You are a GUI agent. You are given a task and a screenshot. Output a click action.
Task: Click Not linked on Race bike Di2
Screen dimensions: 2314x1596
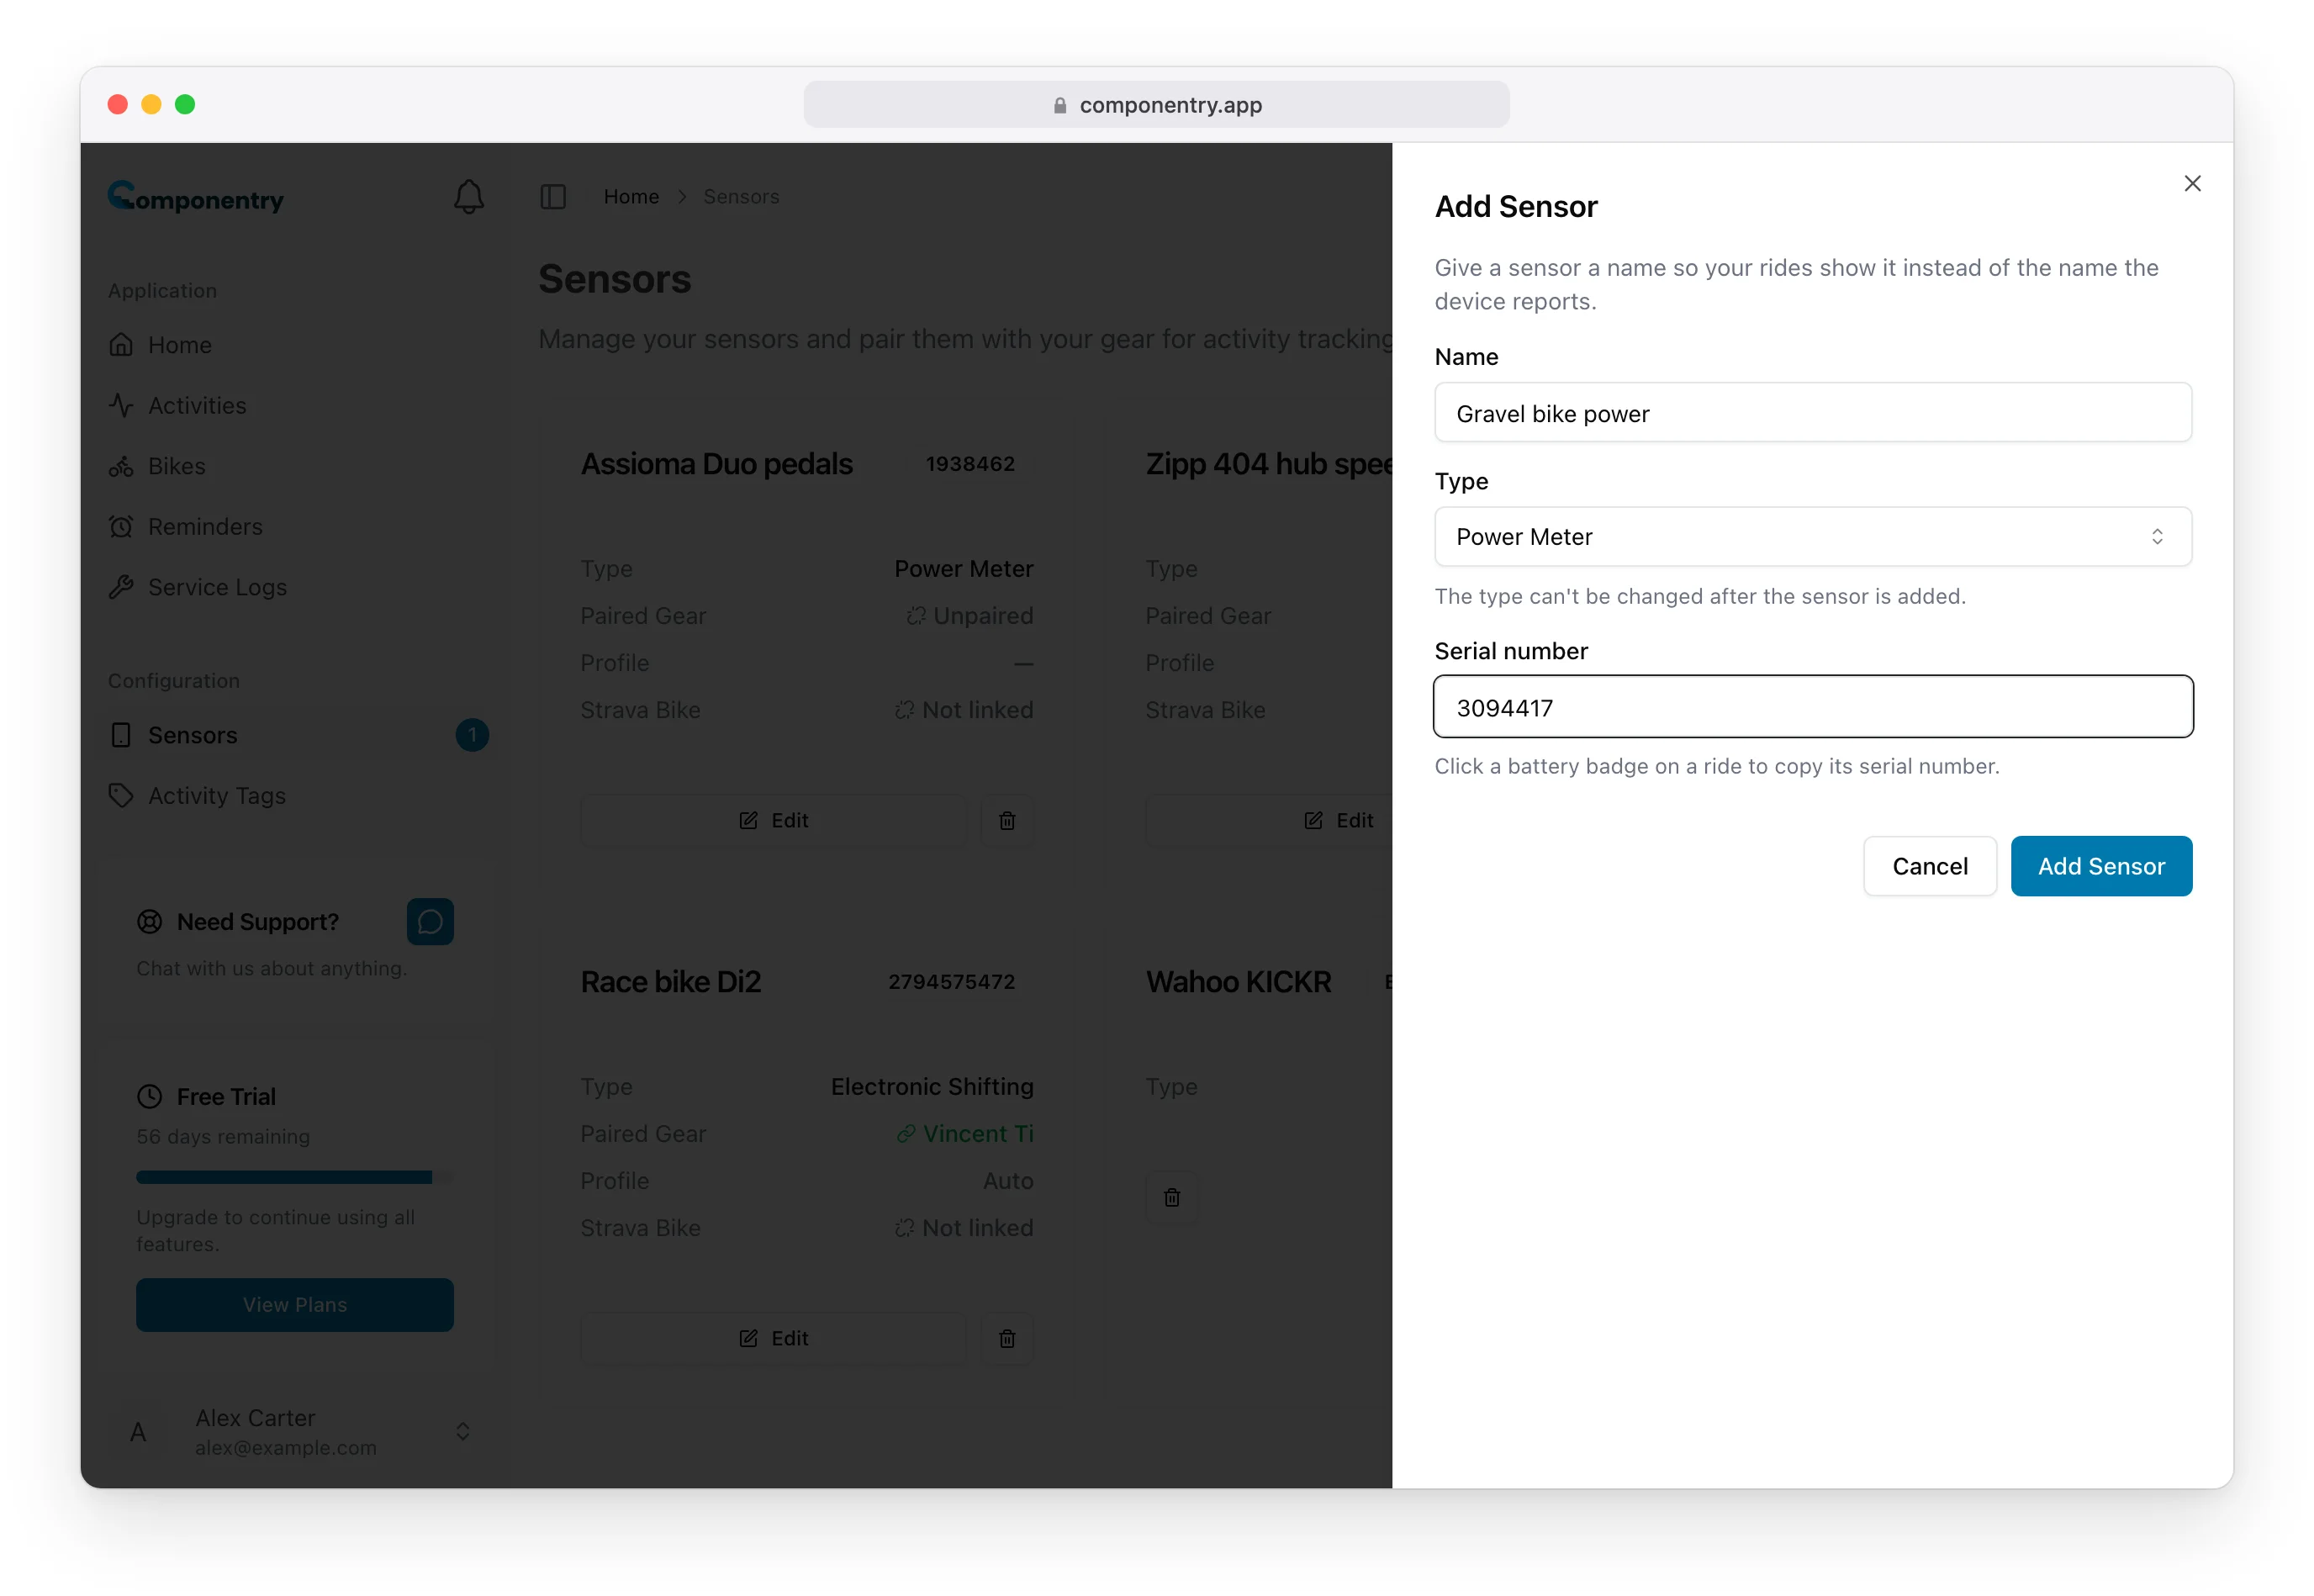[964, 1228]
